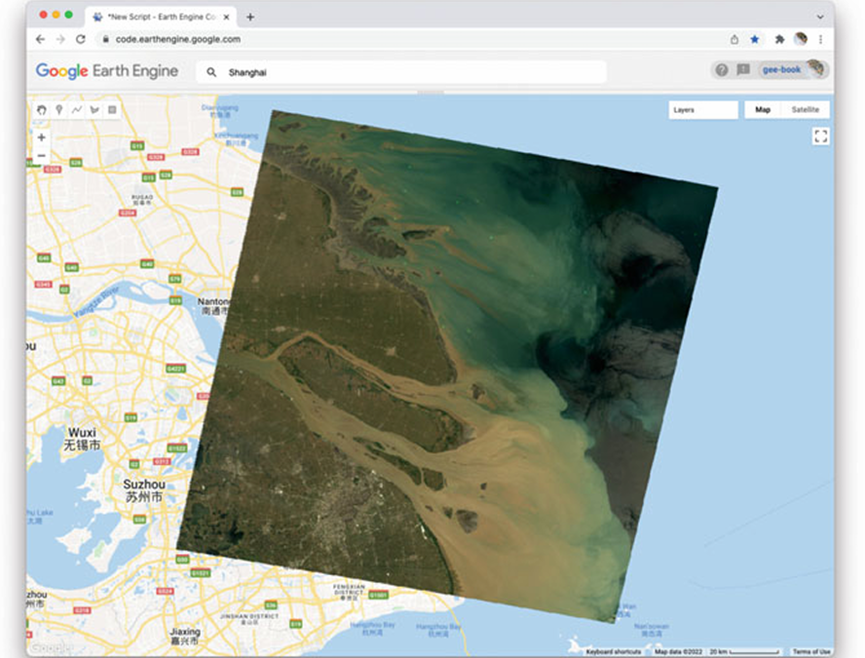Image resolution: width=865 pixels, height=658 pixels.
Task: Pick the draw line tool
Action: coord(77,110)
